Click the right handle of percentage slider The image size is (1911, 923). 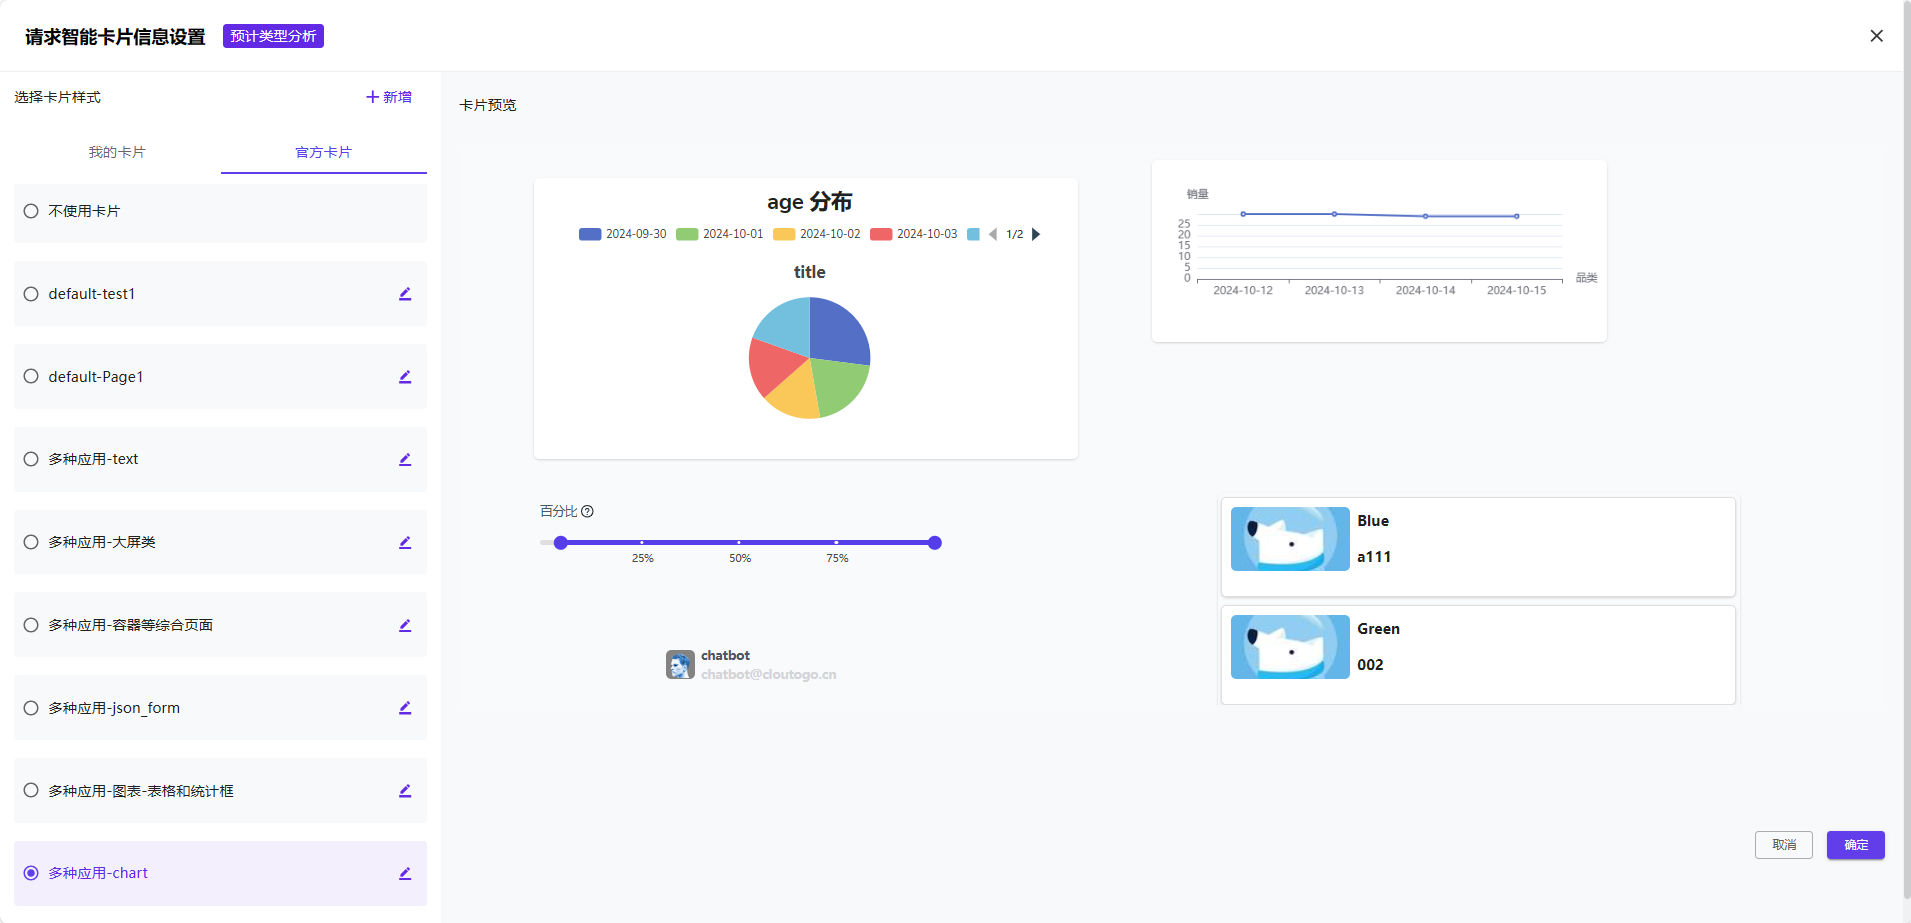coord(935,543)
